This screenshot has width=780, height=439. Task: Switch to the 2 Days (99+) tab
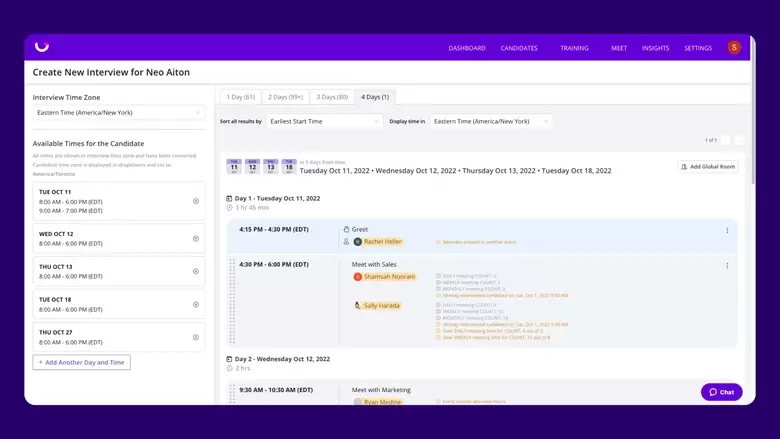(285, 97)
